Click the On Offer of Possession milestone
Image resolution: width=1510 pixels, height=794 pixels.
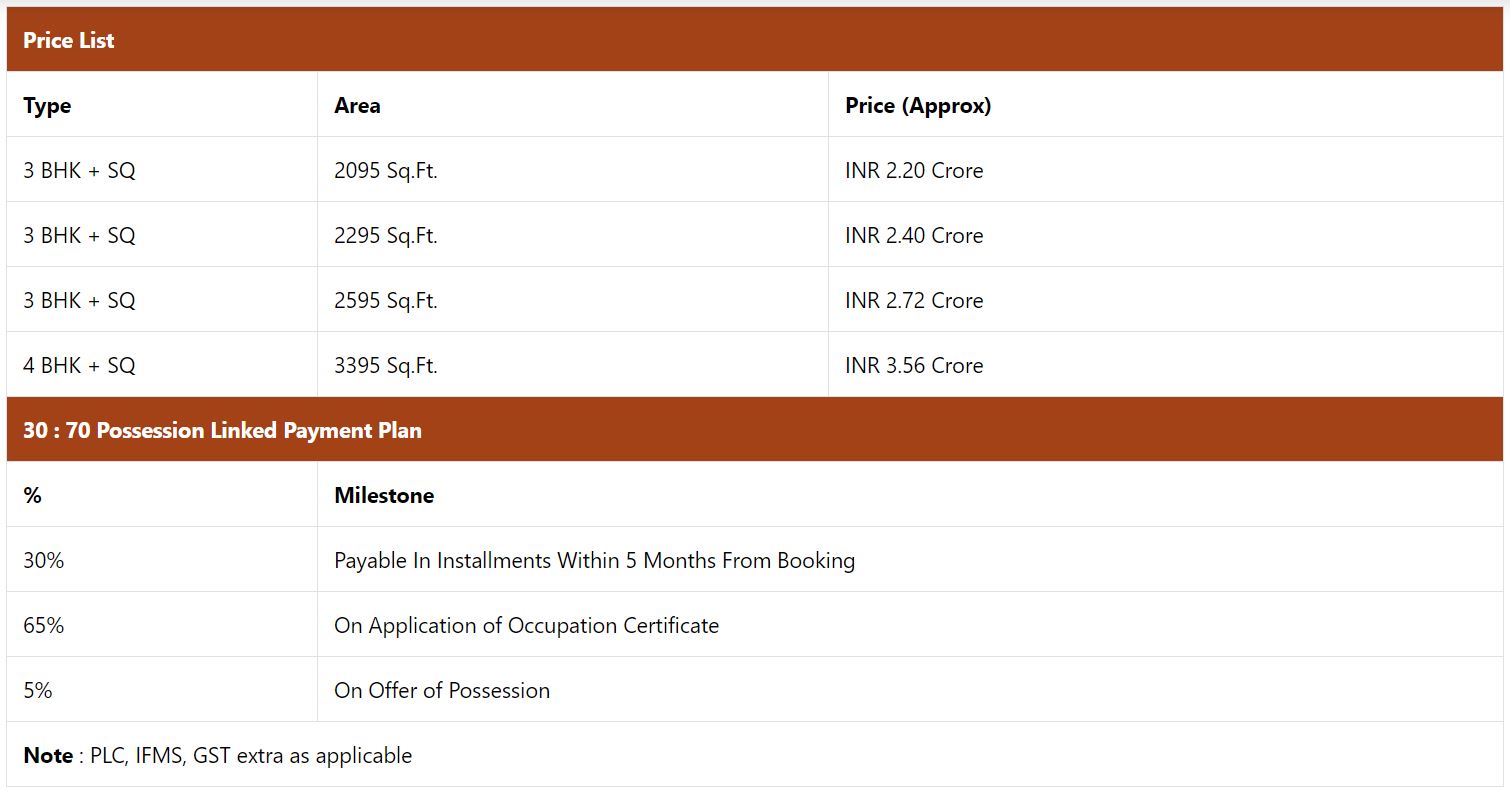tap(441, 690)
